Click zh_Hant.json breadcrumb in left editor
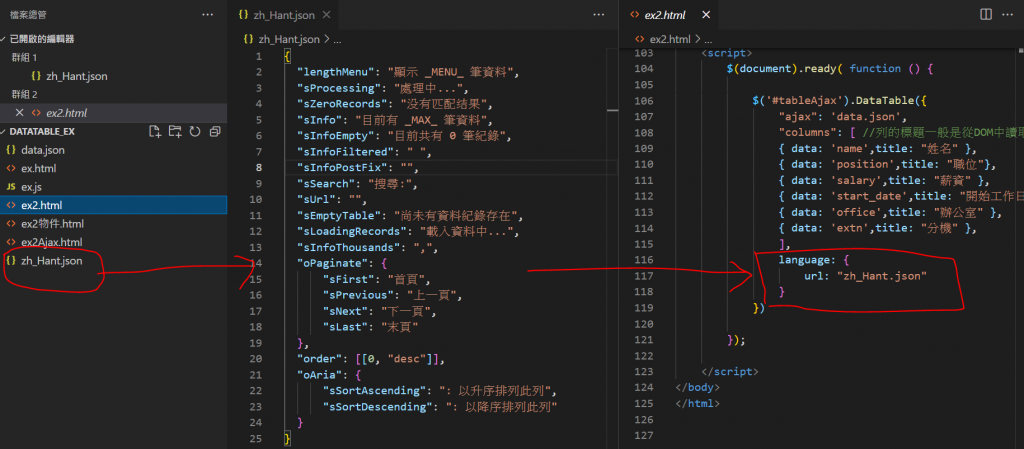 pyautogui.click(x=289, y=39)
